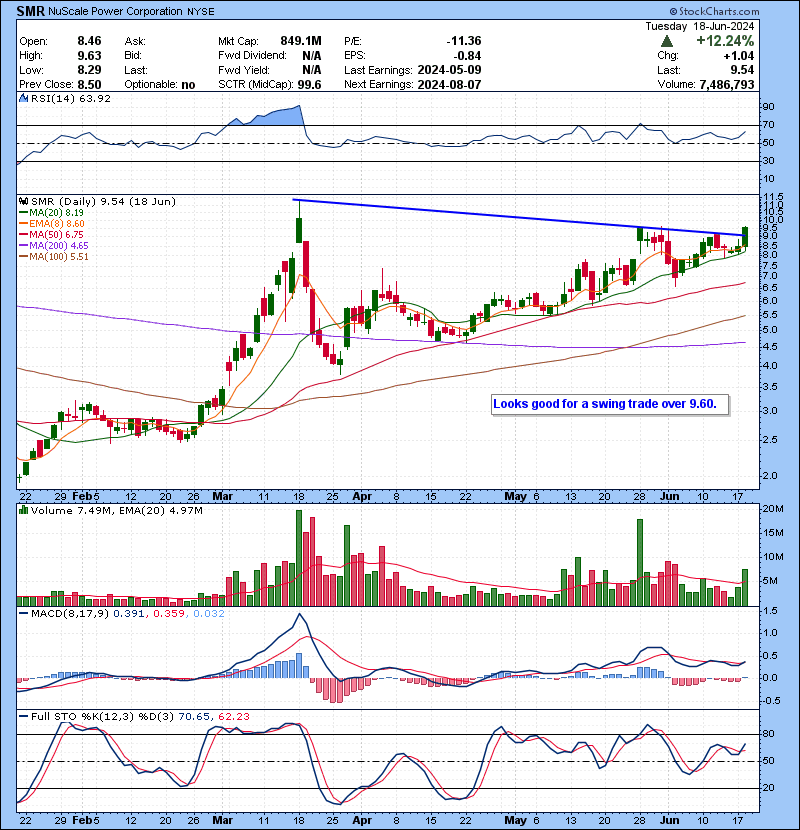Image resolution: width=800 pixels, height=830 pixels.
Task: Click the SCTR (MidCap) value 99.6
Action: pyautogui.click(x=310, y=85)
